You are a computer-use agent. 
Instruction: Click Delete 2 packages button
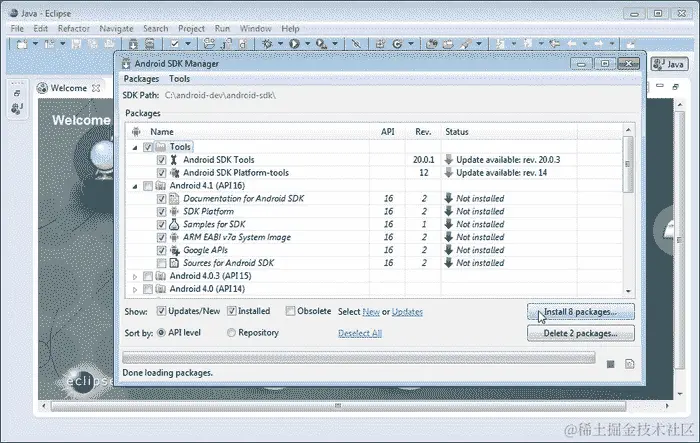[x=580, y=333]
